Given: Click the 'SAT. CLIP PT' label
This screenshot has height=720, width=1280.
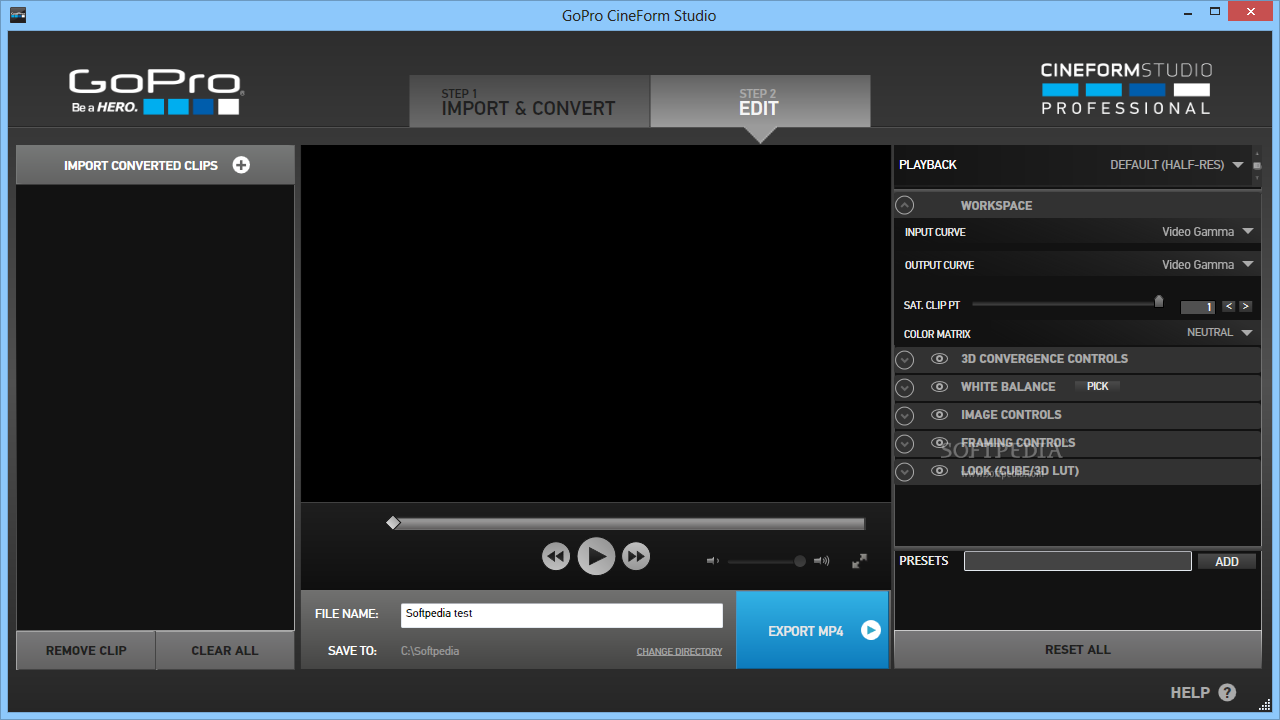Looking at the screenshot, I should (932, 305).
